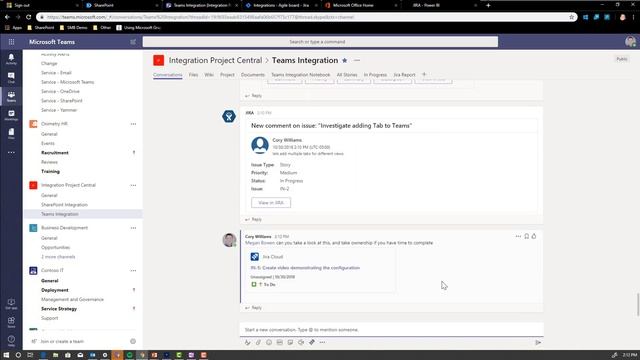Open the Documents tab
The height and width of the screenshot is (360, 640).
coord(253,75)
